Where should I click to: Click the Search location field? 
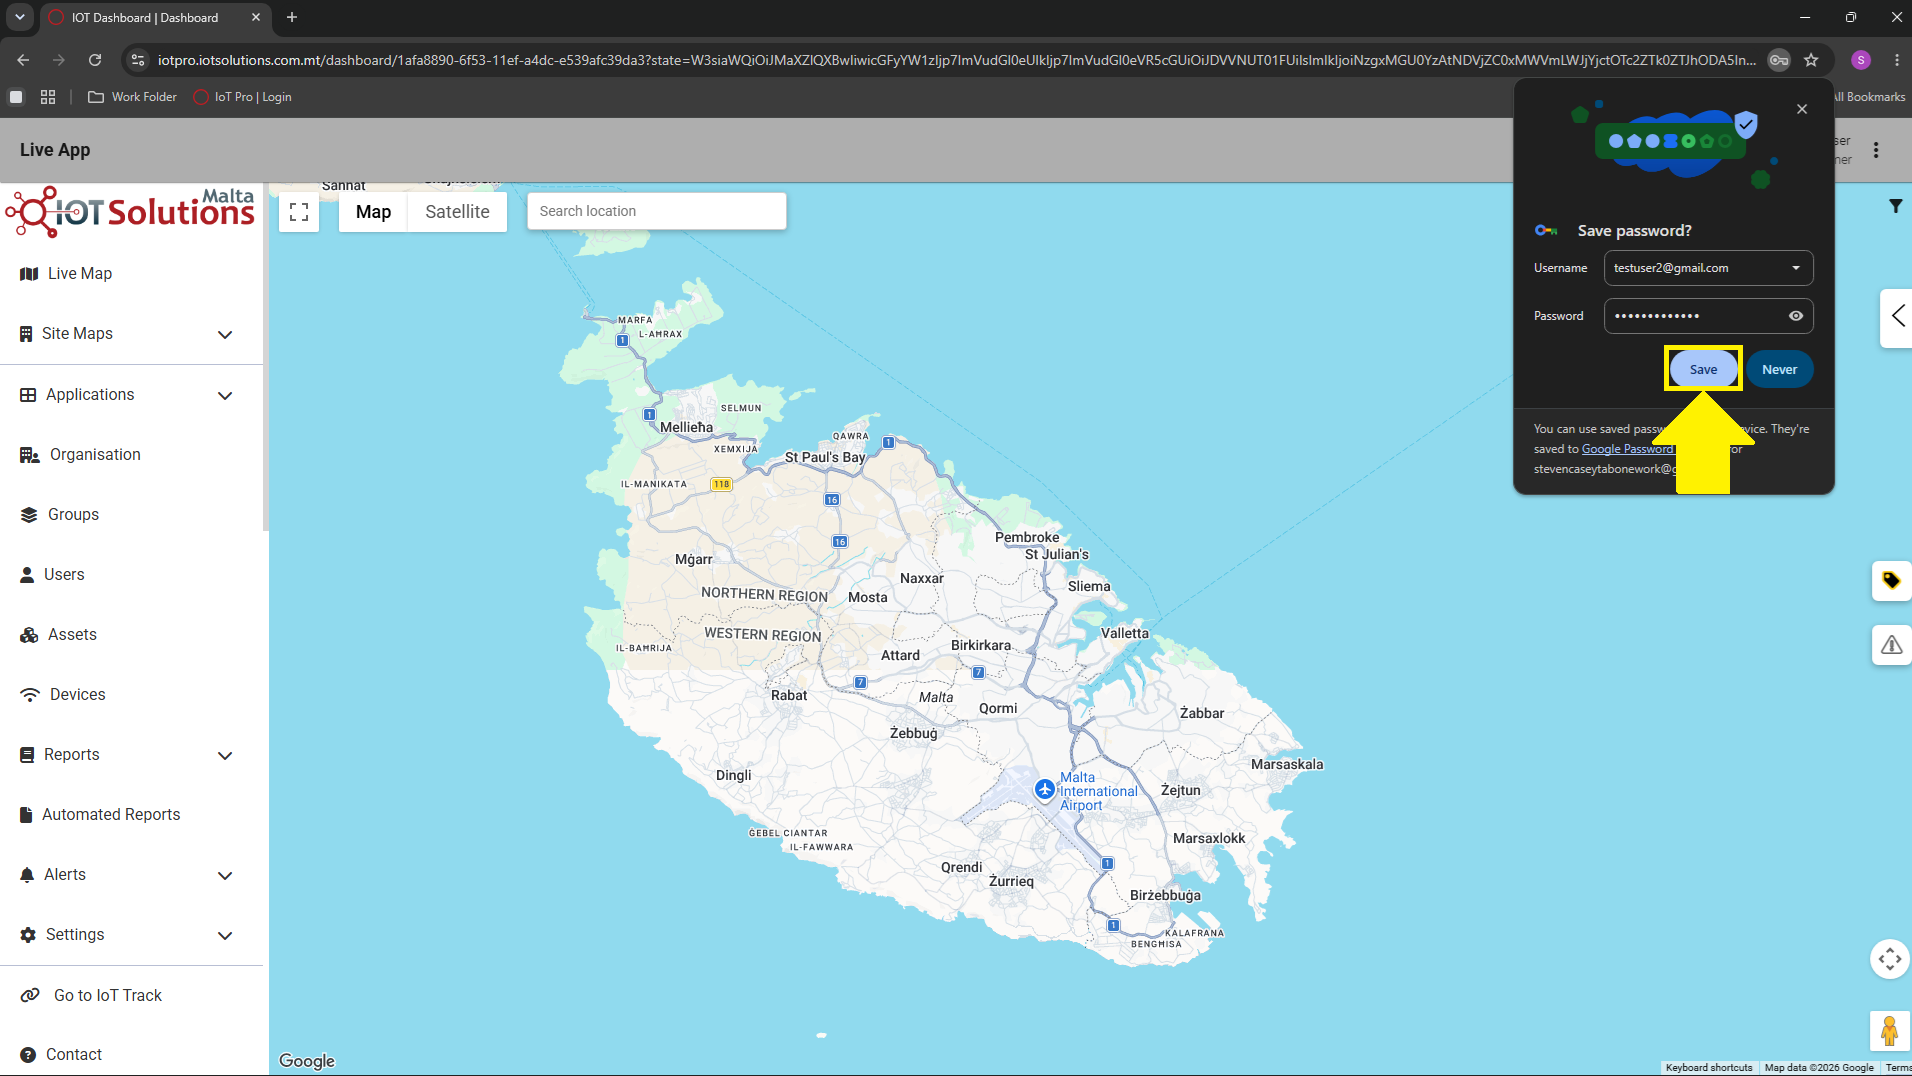(656, 212)
